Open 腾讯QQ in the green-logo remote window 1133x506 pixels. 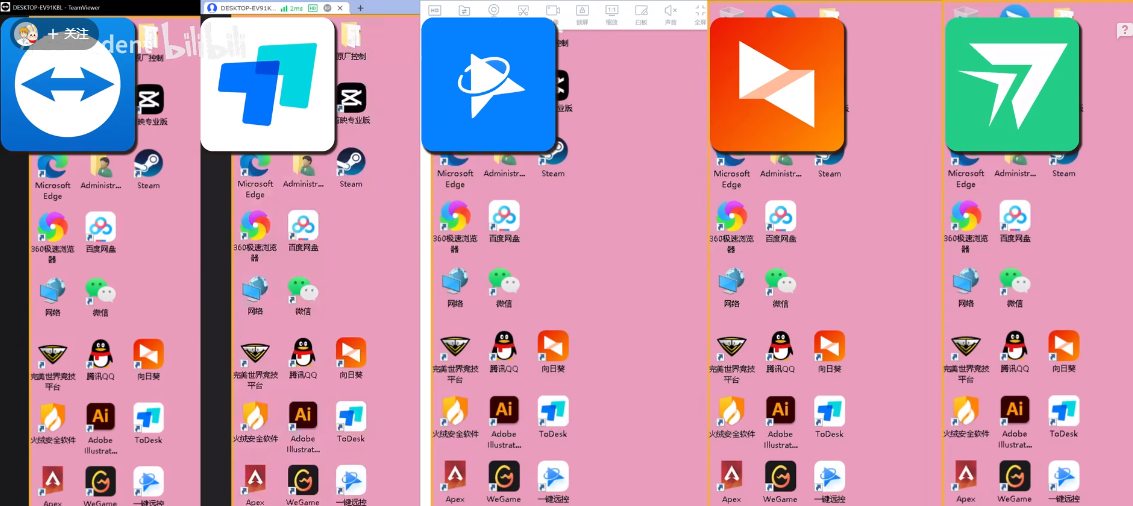[1015, 351]
